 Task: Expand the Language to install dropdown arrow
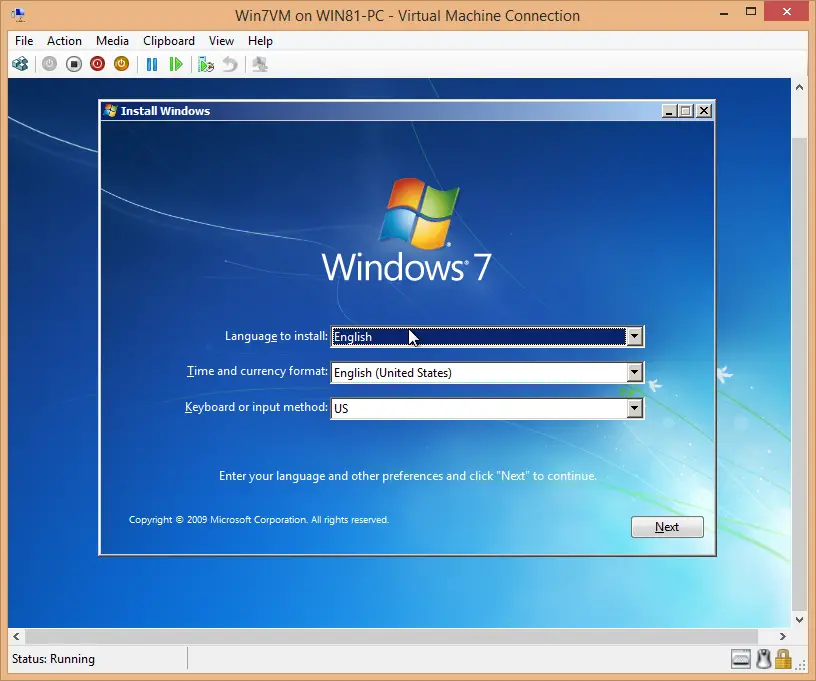[634, 337]
